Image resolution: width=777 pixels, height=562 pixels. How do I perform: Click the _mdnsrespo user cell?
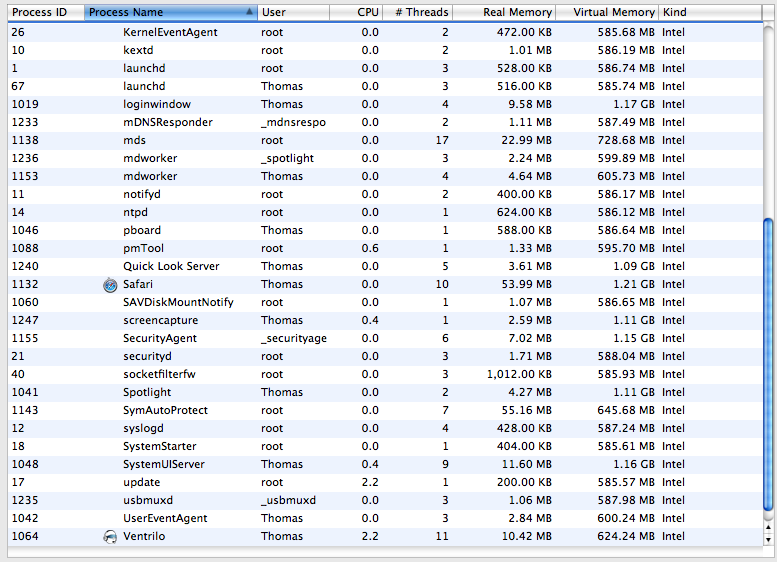(293, 122)
